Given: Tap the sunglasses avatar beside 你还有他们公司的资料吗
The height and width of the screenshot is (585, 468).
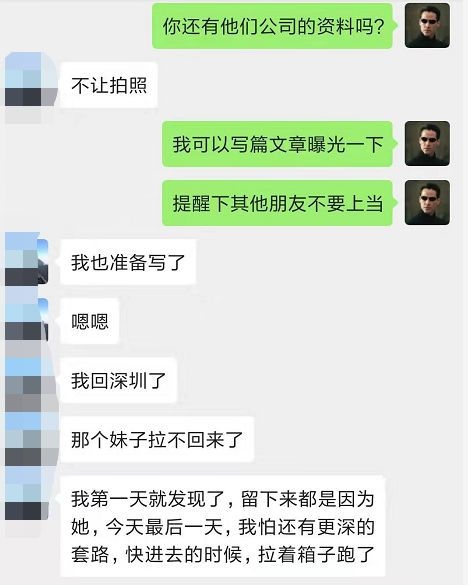Looking at the screenshot, I should [427, 25].
